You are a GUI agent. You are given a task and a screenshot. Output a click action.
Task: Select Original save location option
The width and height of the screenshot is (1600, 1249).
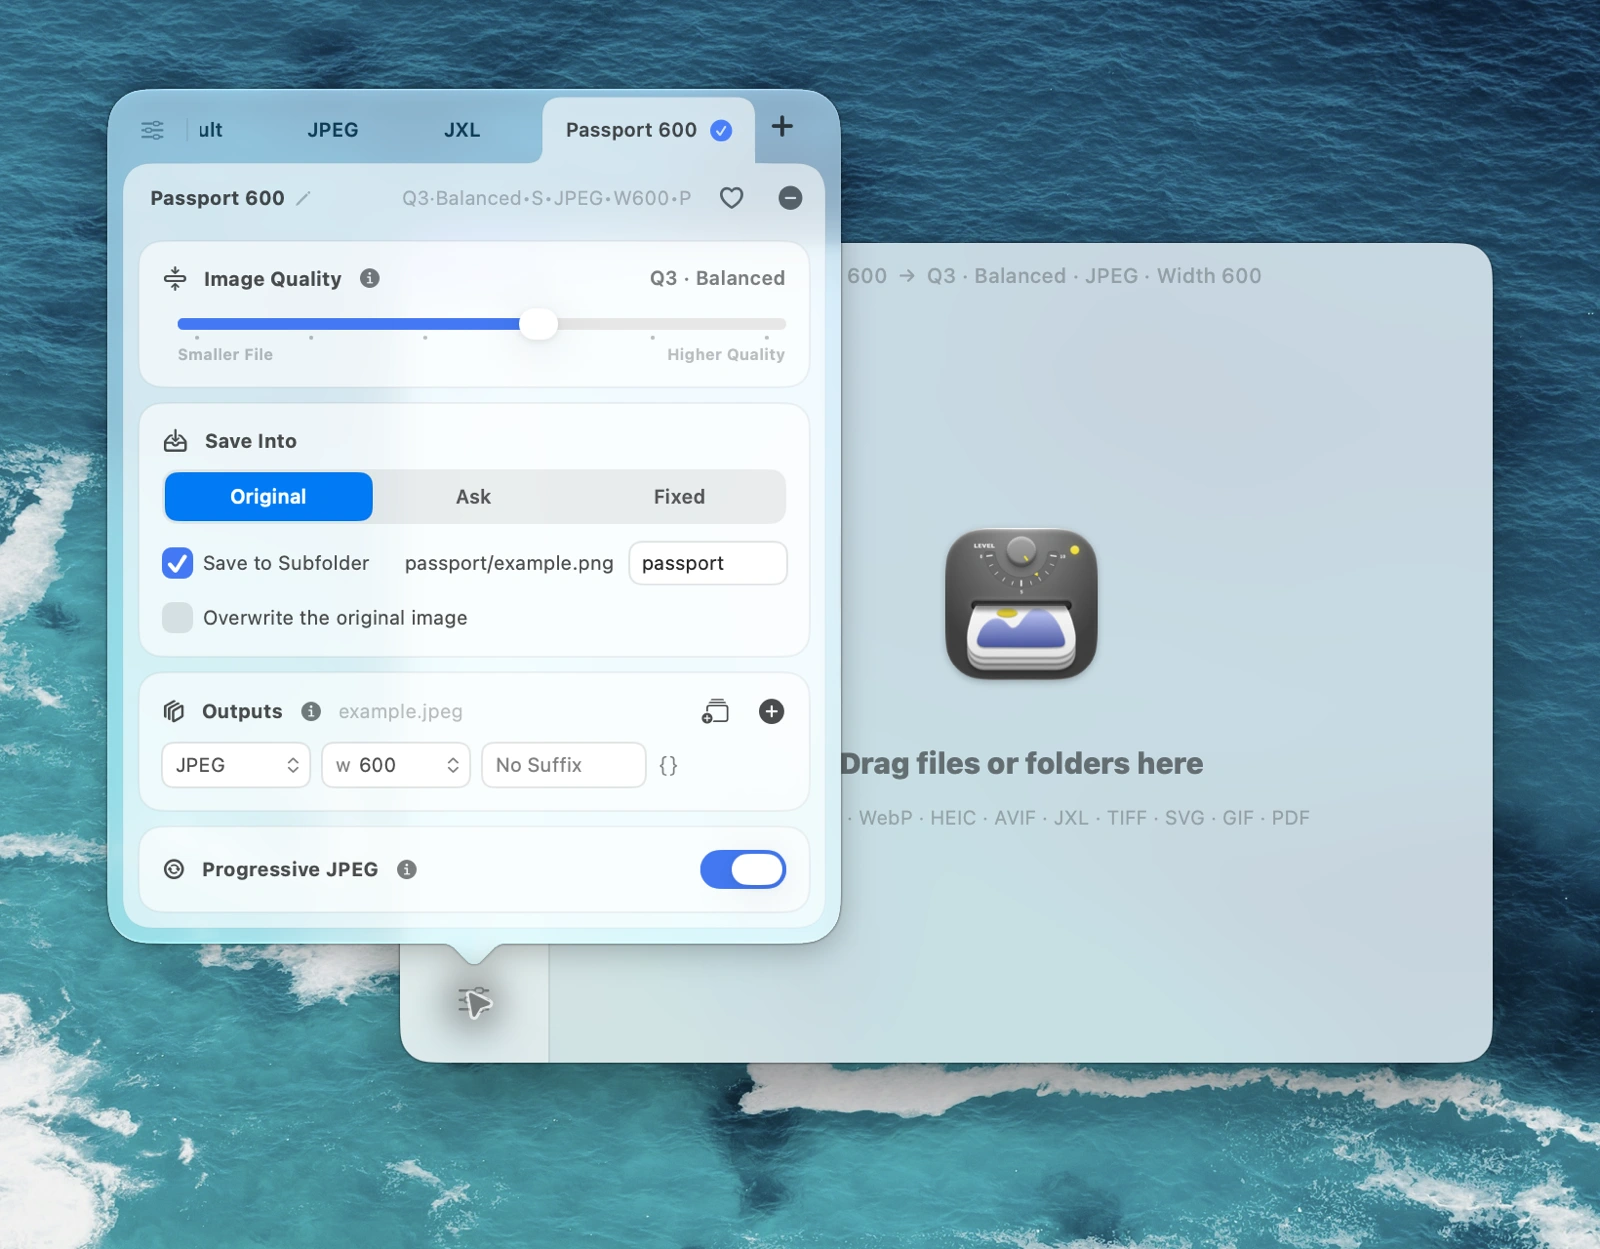268,497
